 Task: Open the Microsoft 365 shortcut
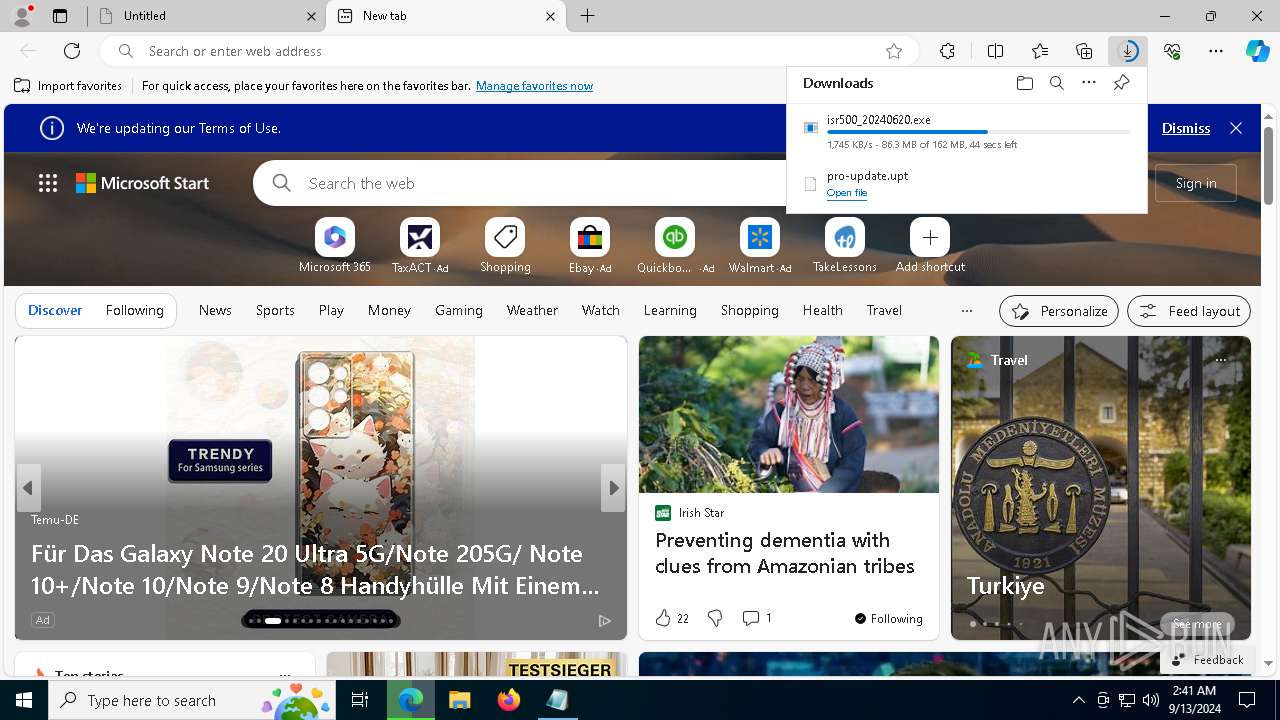click(x=335, y=246)
